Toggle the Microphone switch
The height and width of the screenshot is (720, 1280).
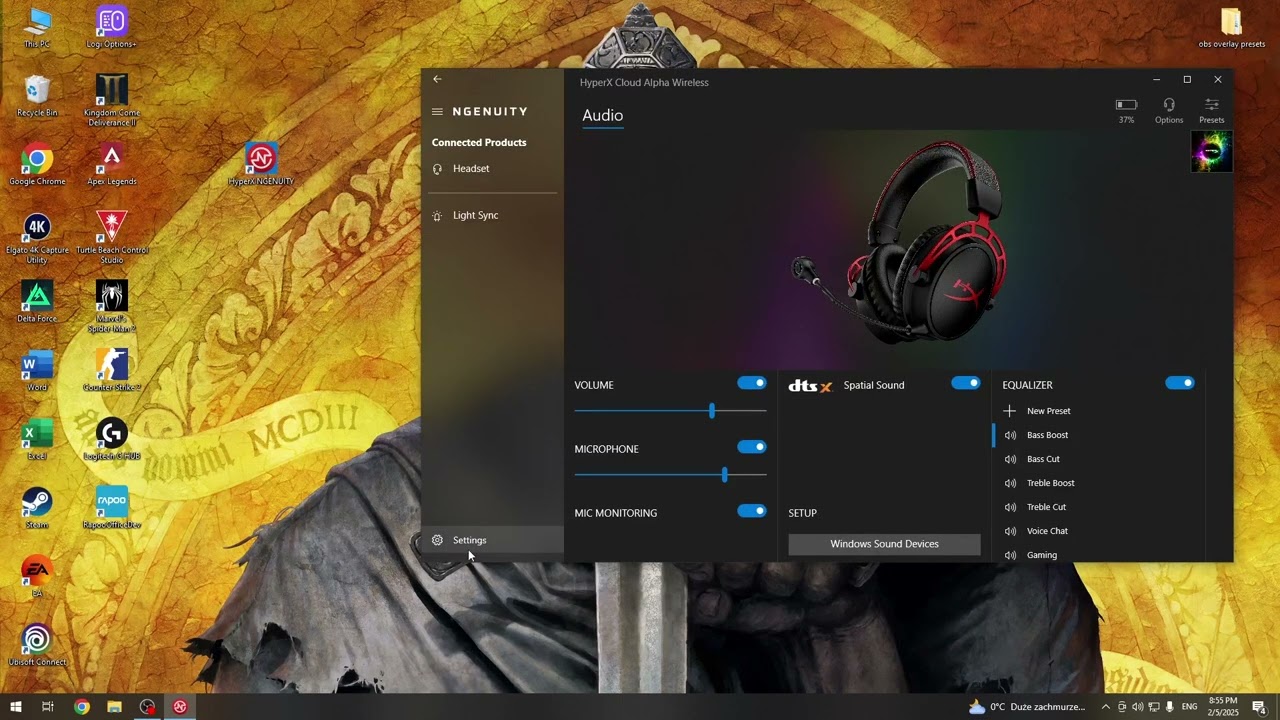752,447
